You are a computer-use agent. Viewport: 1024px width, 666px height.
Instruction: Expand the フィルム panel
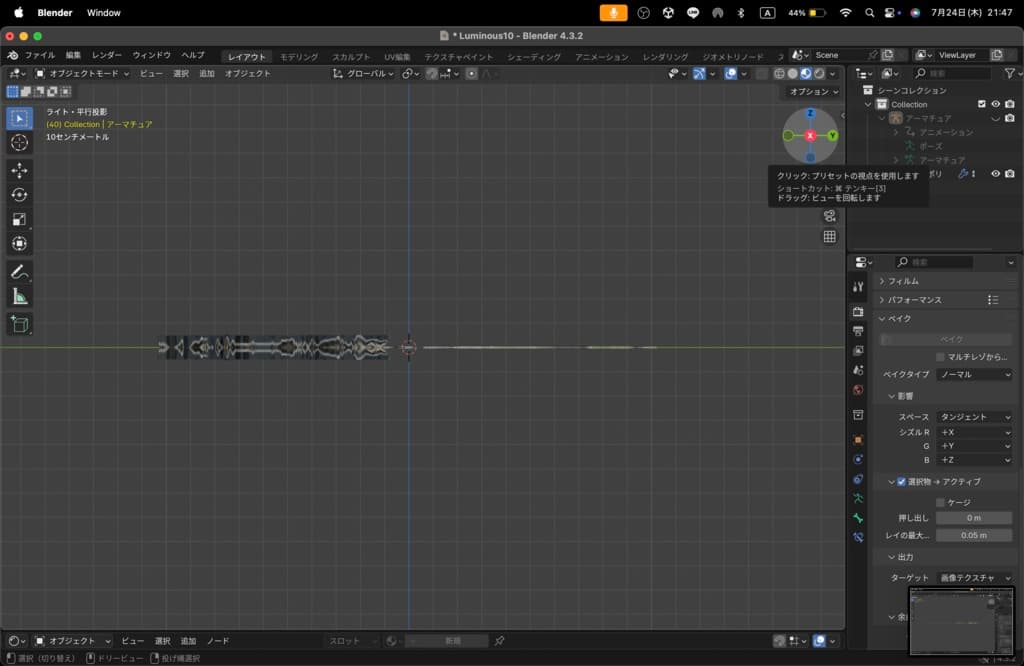coord(903,281)
